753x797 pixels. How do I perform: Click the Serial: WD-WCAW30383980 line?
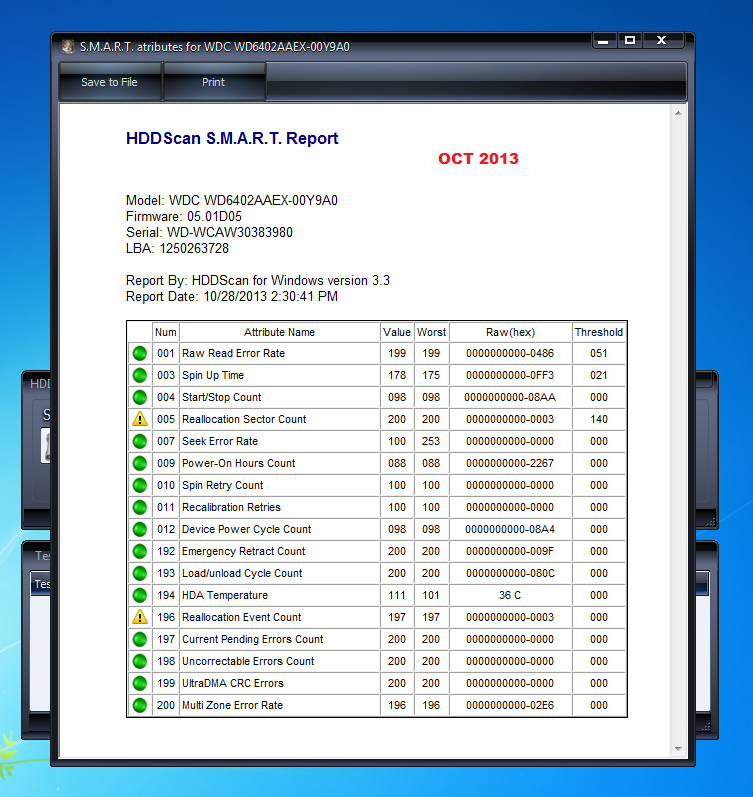click(x=209, y=232)
